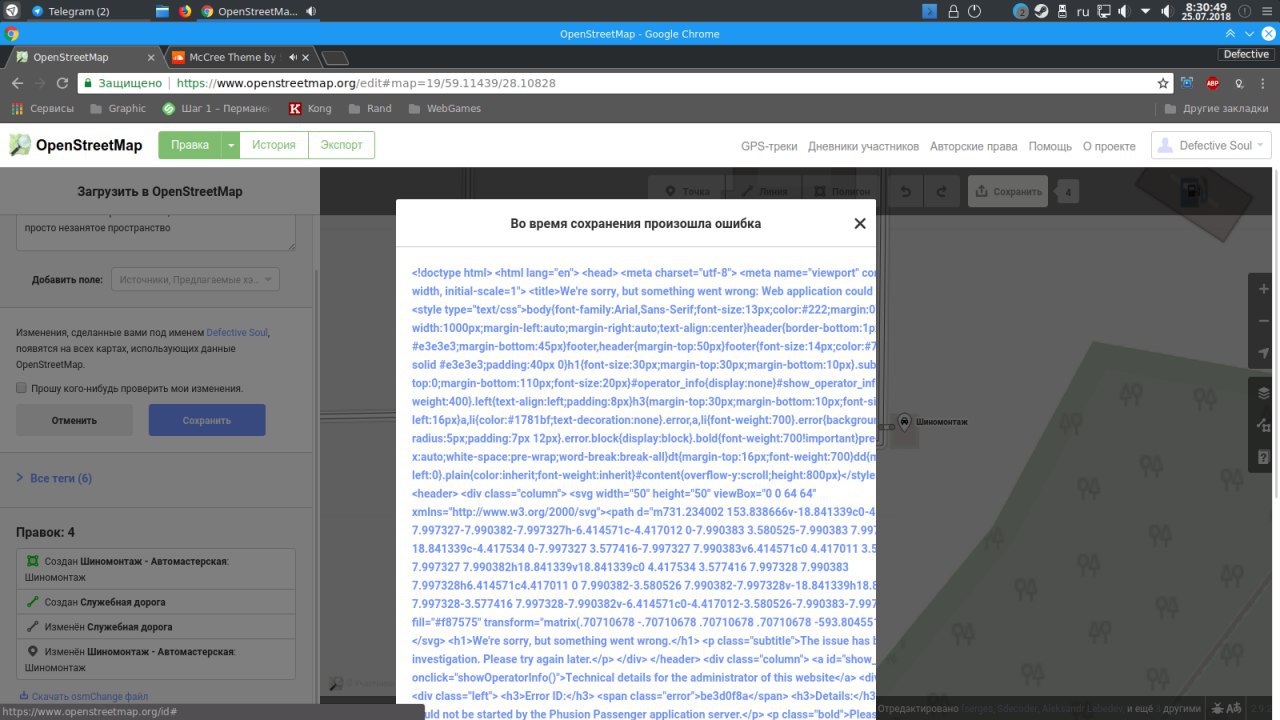Open the Добавить поле combo box
Screen dimensions: 1280x720
click(195, 280)
